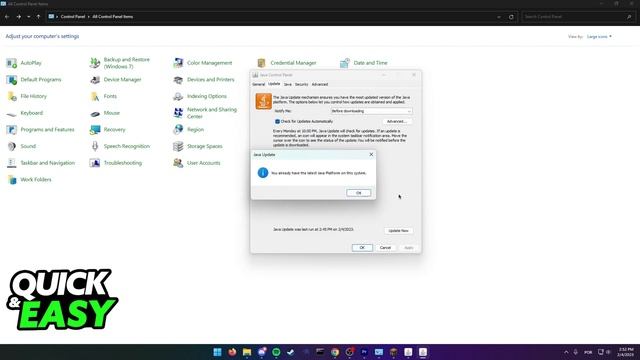Open Date and Time item

click(x=364, y=63)
